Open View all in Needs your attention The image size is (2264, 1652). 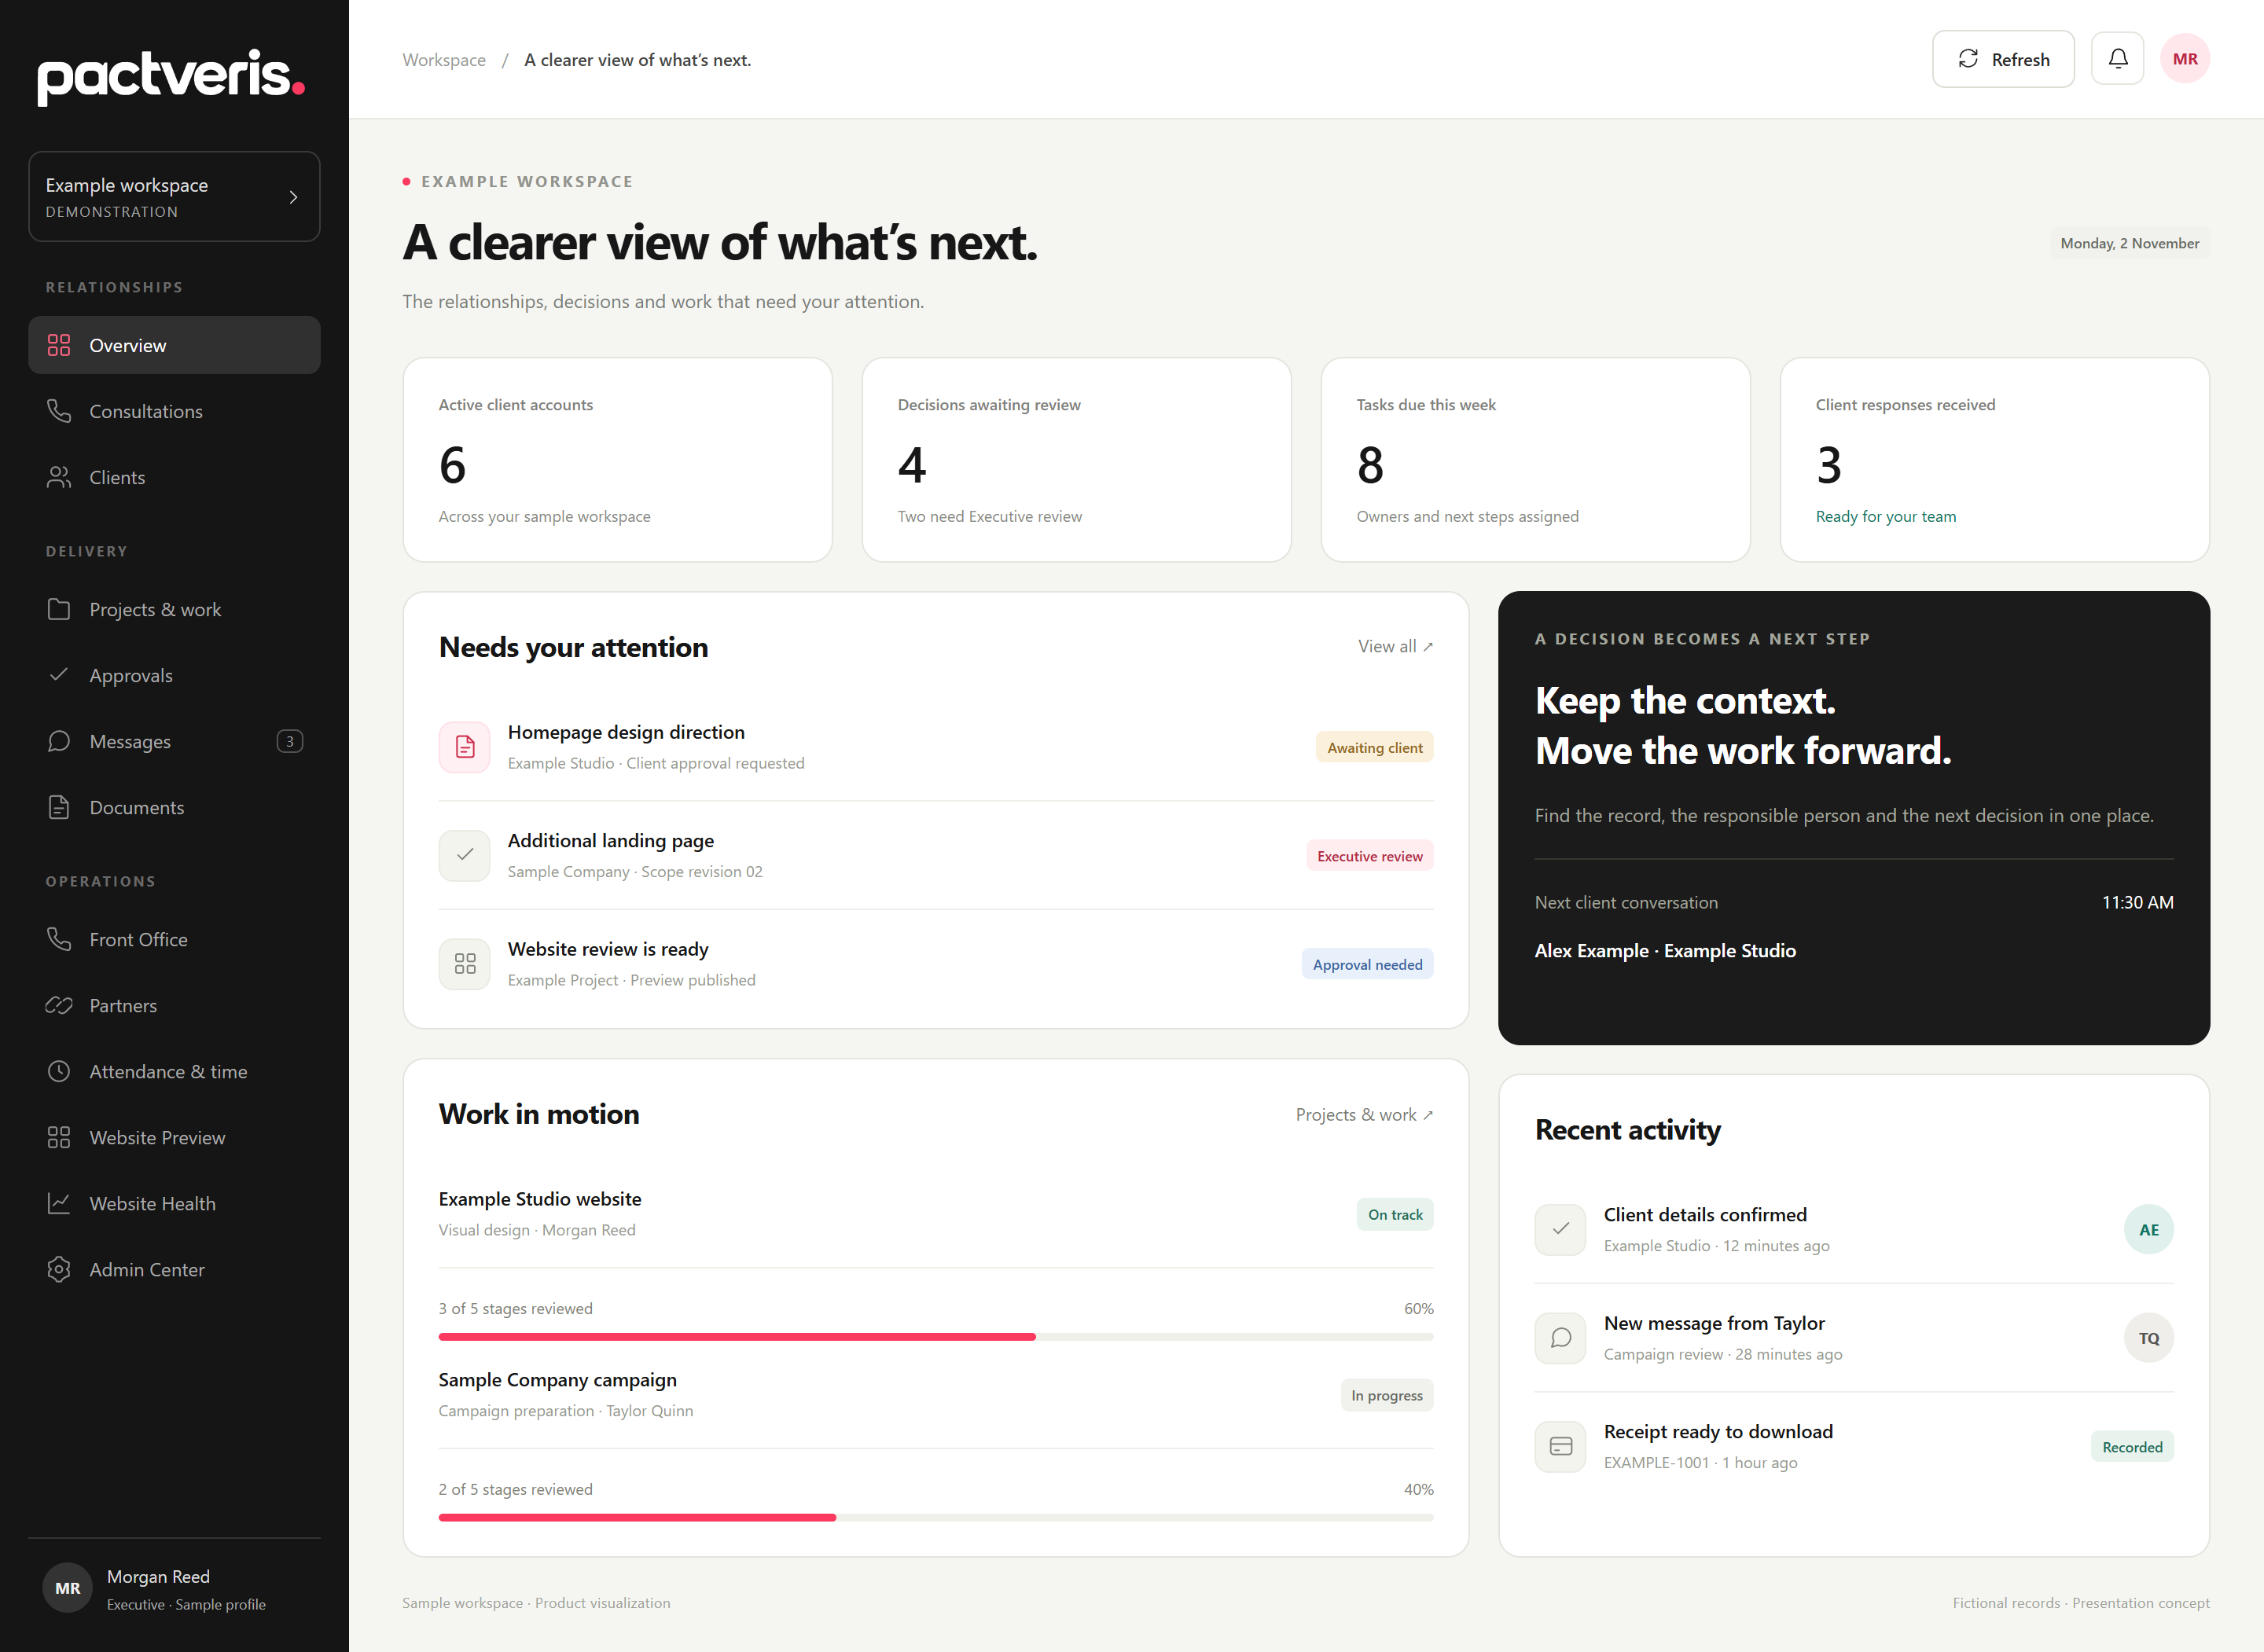pos(1395,646)
